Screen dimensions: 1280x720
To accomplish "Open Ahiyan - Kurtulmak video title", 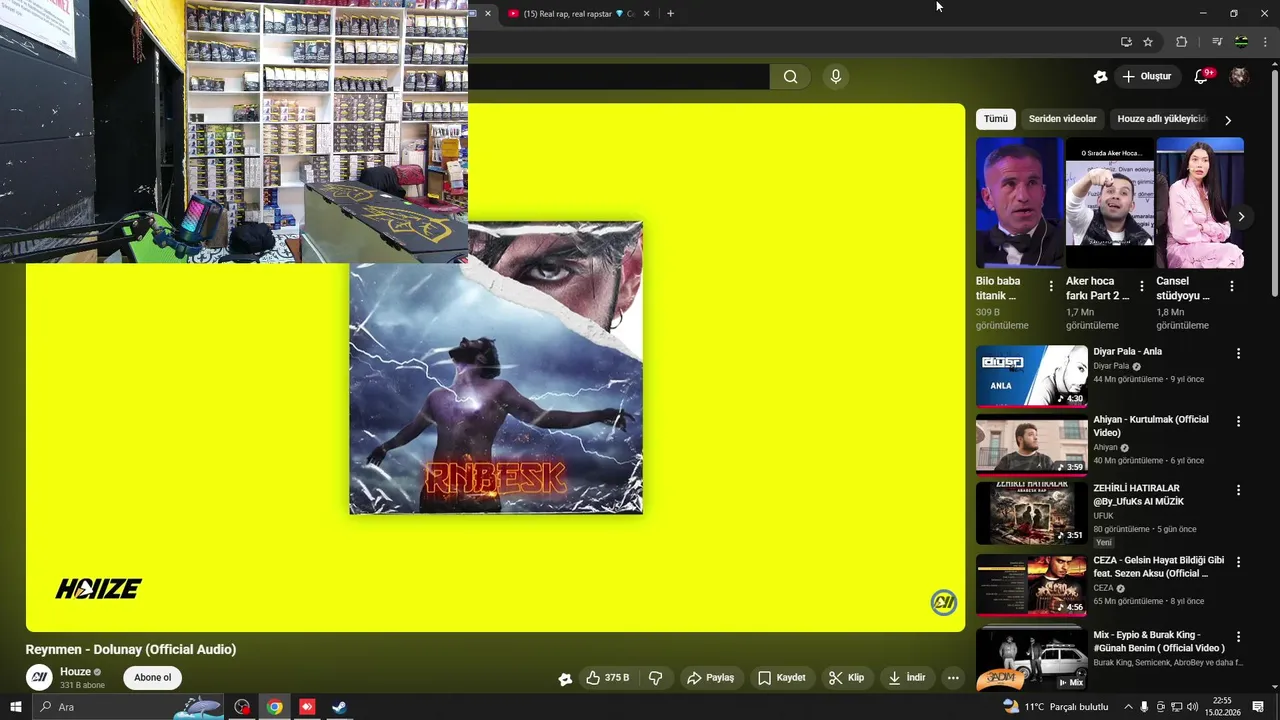I will click(x=1151, y=426).
